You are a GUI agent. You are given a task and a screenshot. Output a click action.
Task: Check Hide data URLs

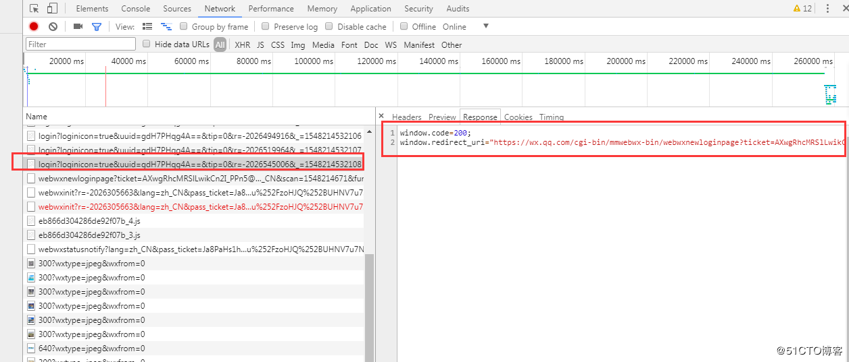click(146, 44)
